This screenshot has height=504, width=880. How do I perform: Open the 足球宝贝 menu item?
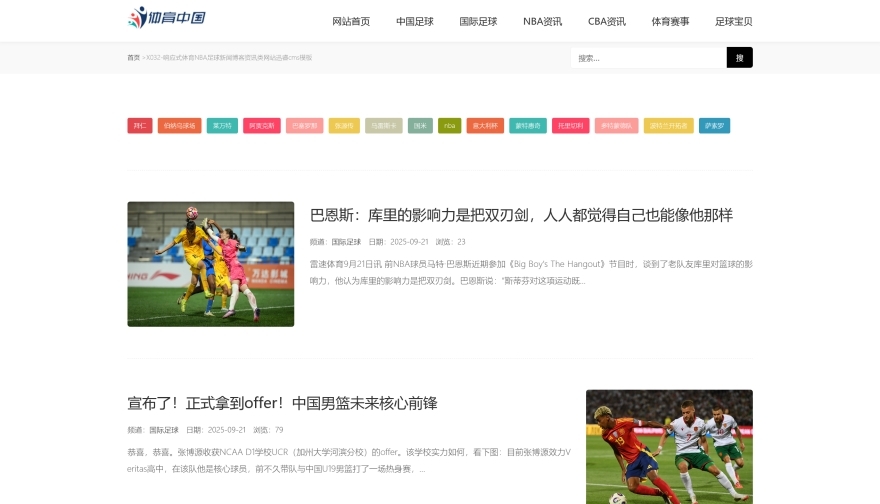click(733, 21)
